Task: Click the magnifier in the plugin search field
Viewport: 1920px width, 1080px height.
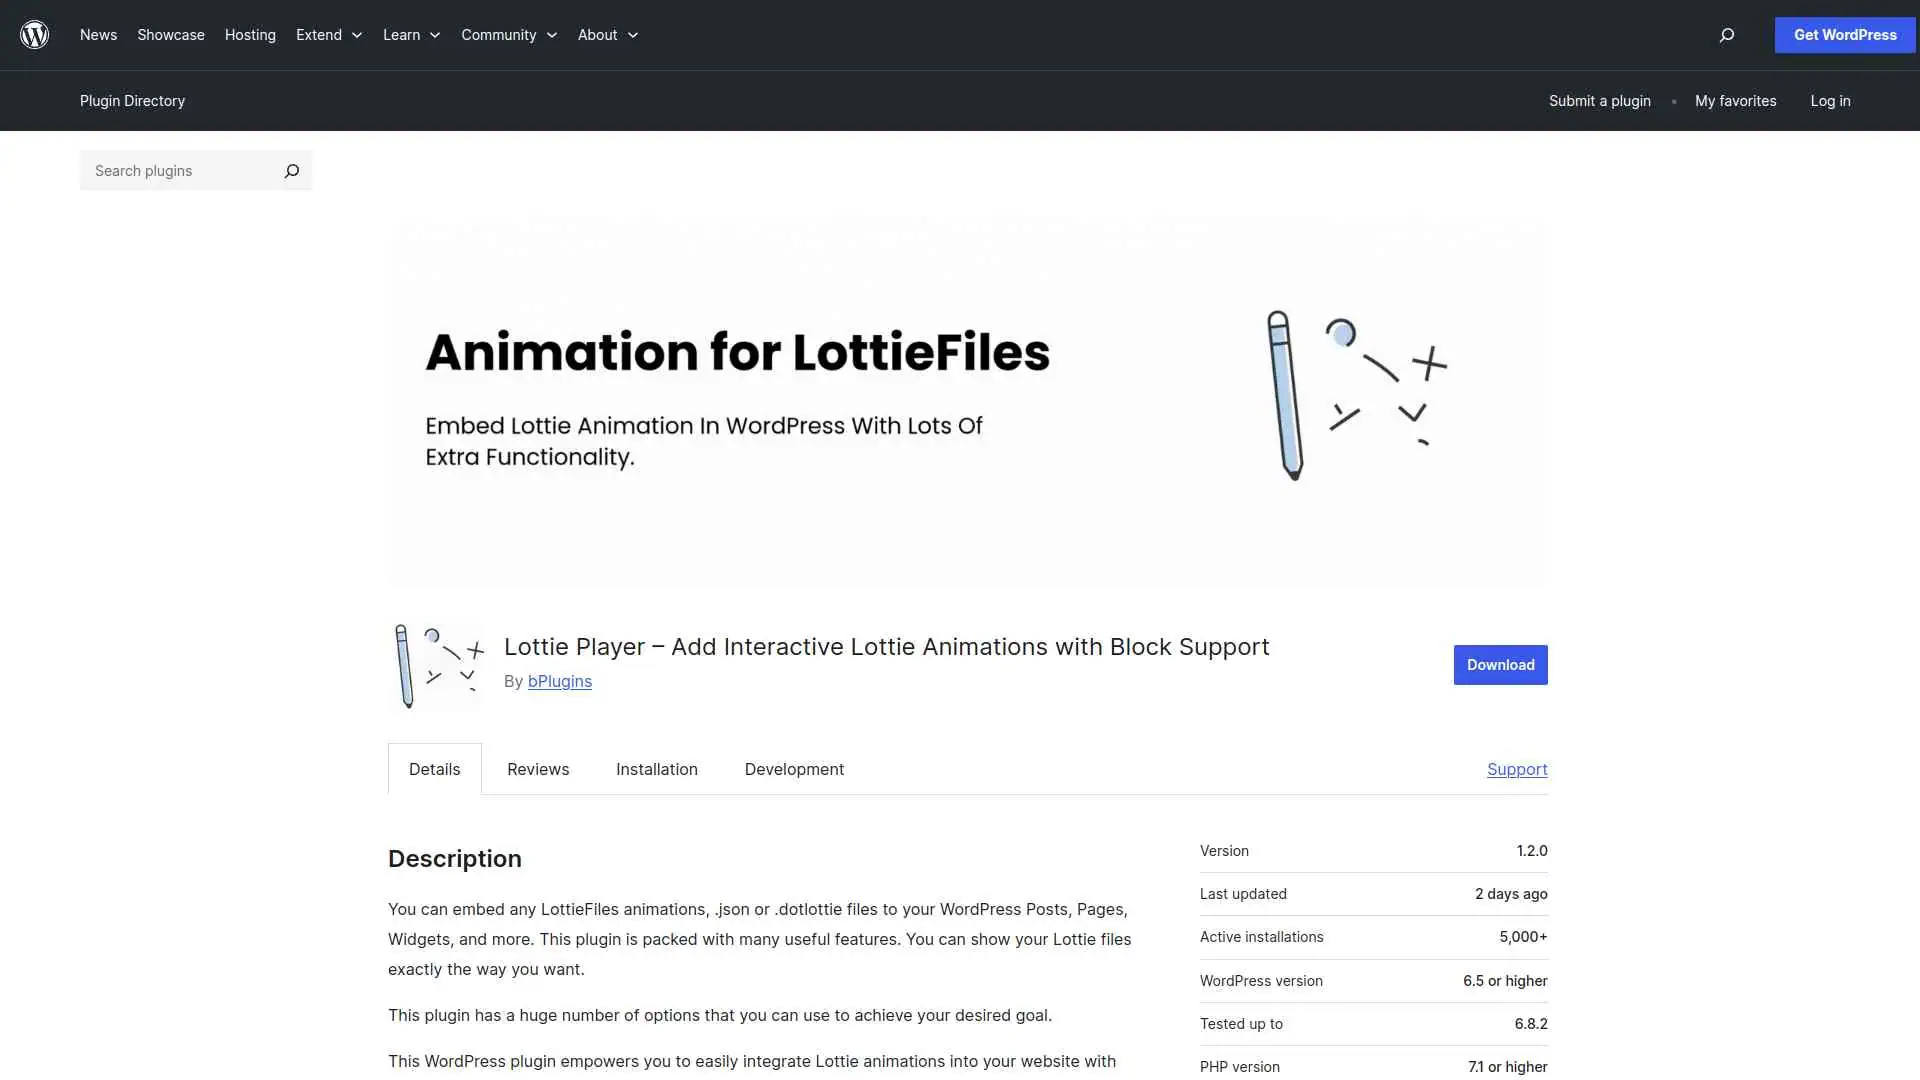Action: click(291, 171)
